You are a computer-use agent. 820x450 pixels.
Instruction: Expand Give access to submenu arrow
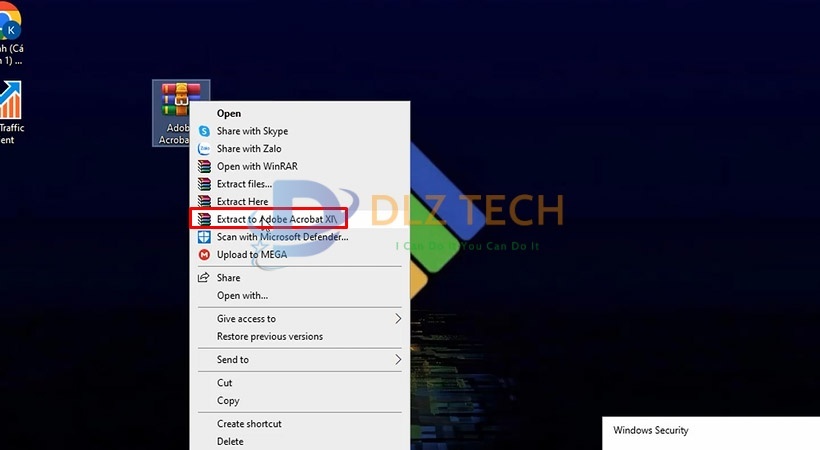coord(398,319)
